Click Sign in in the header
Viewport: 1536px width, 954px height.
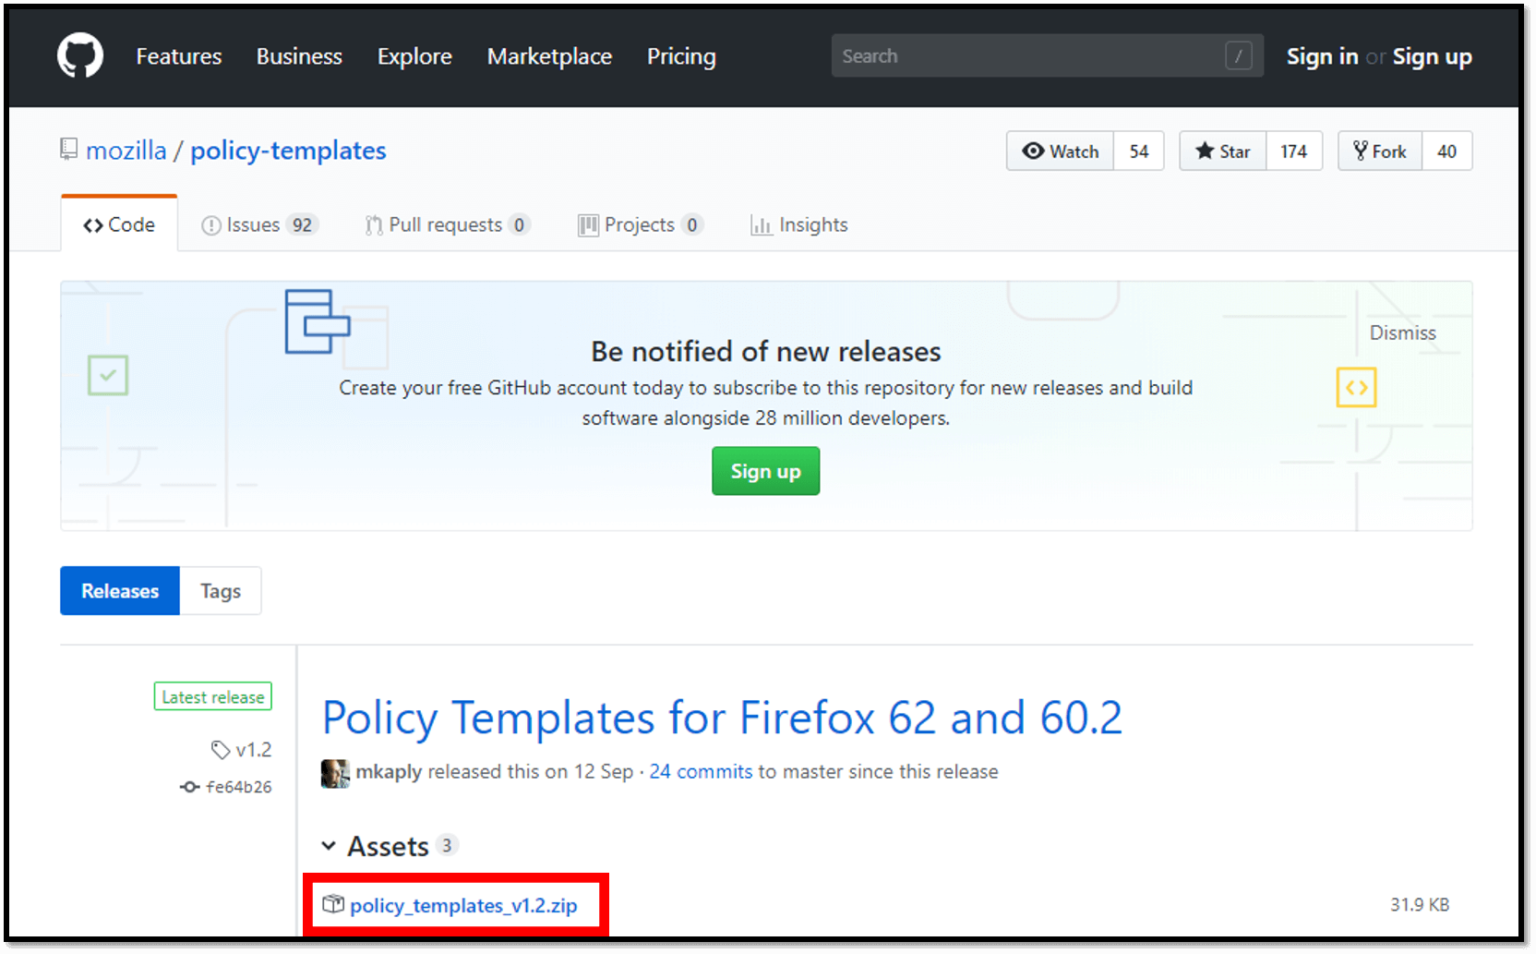pos(1322,57)
